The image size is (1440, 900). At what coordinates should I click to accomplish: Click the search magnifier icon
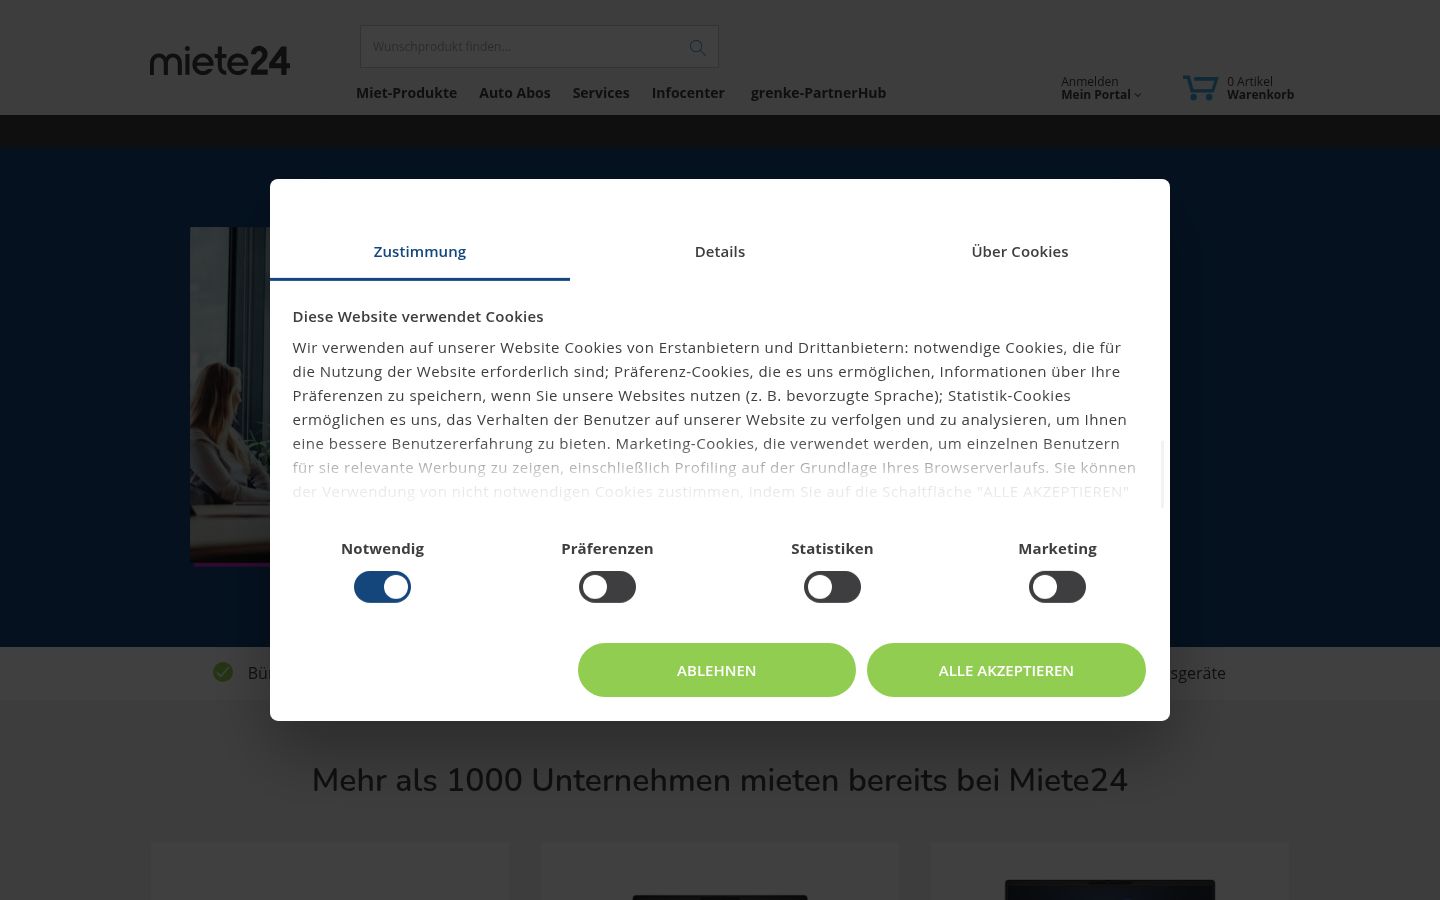(697, 47)
